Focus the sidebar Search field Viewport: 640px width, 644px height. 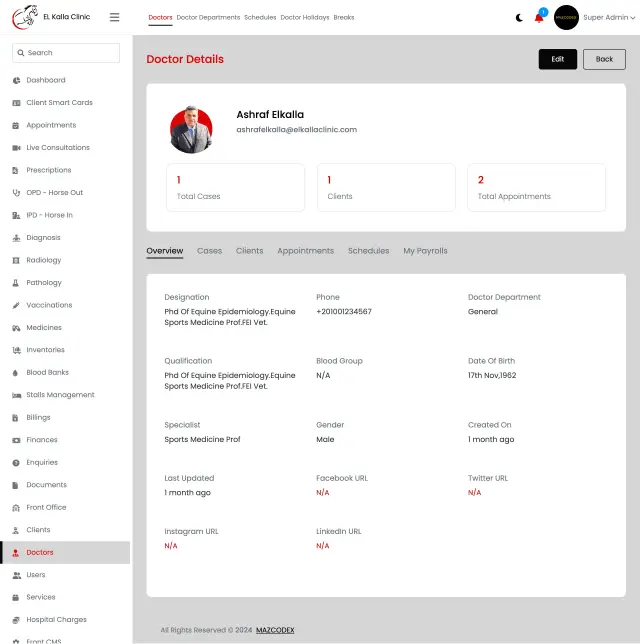(x=66, y=53)
